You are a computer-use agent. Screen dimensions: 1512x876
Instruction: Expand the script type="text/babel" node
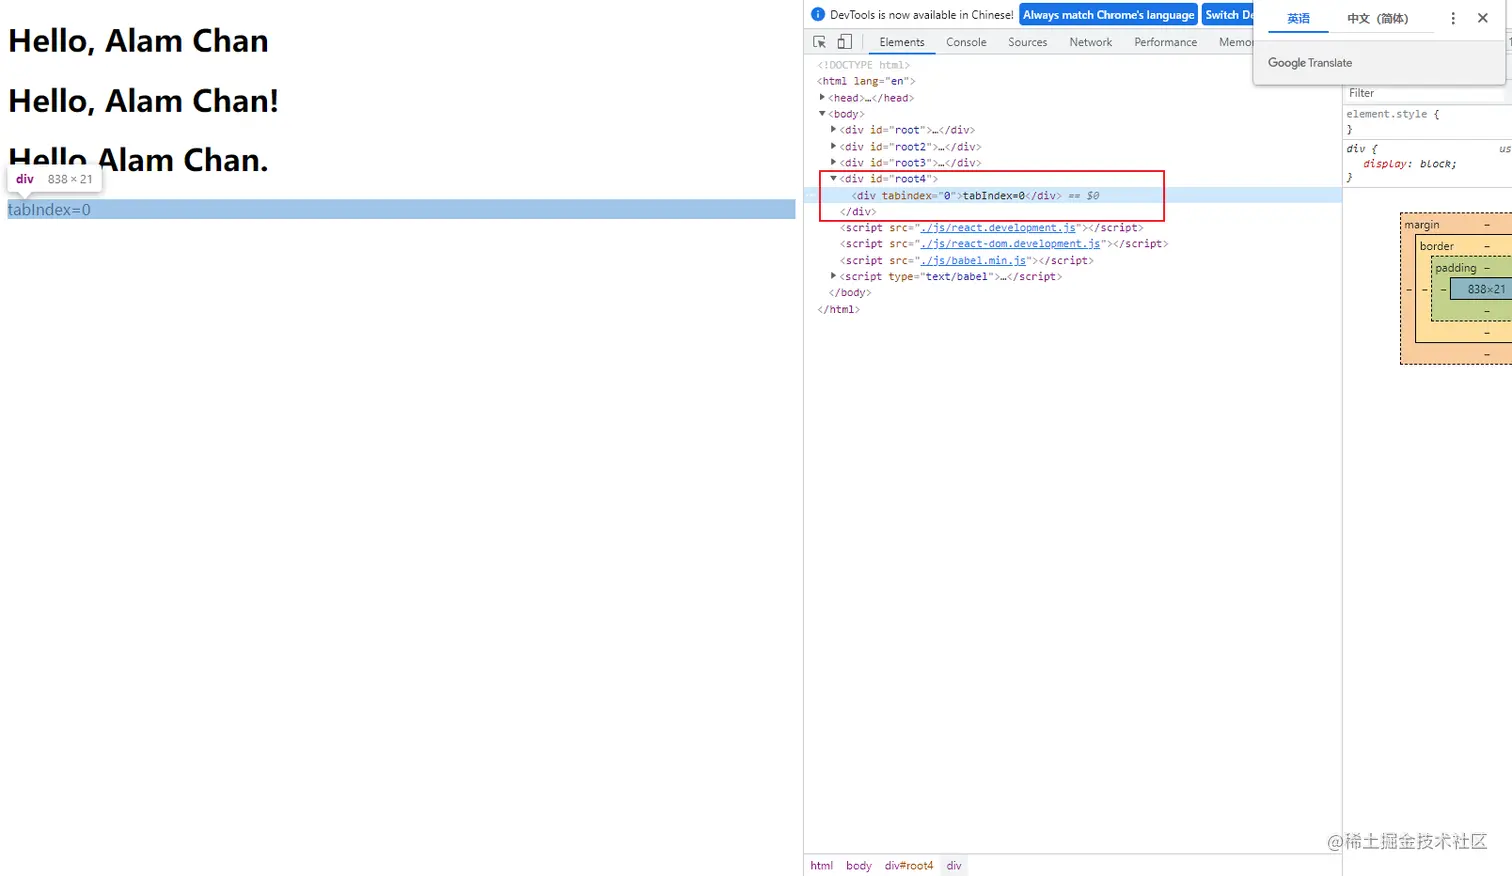click(x=833, y=276)
